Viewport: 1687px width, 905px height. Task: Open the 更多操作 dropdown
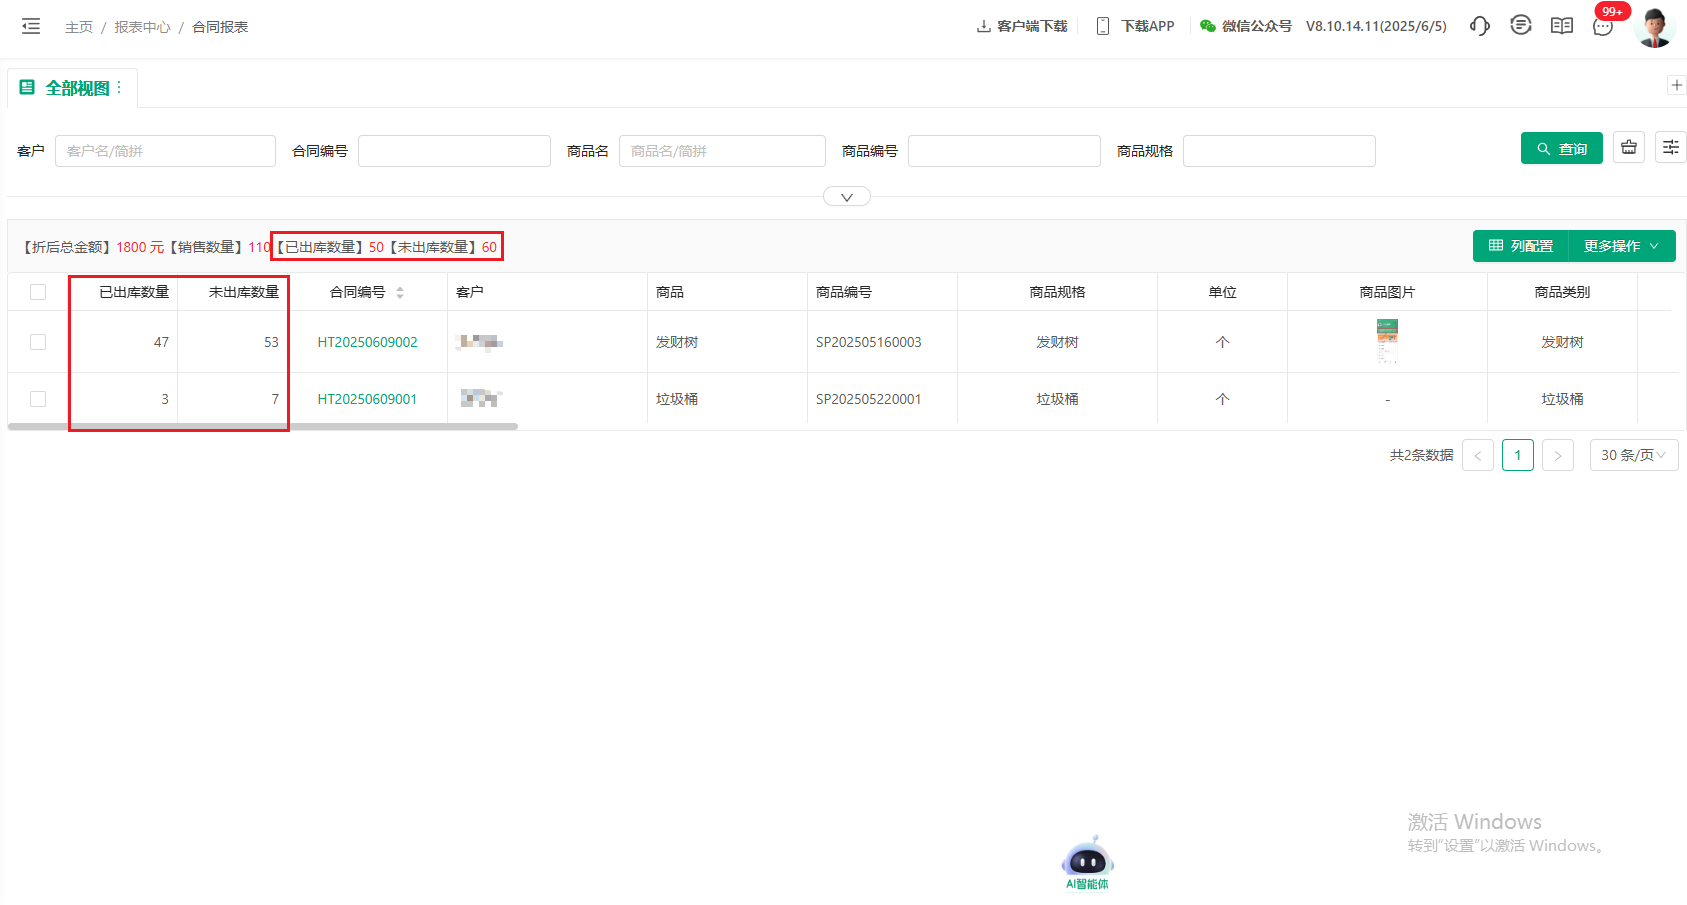tap(1621, 246)
